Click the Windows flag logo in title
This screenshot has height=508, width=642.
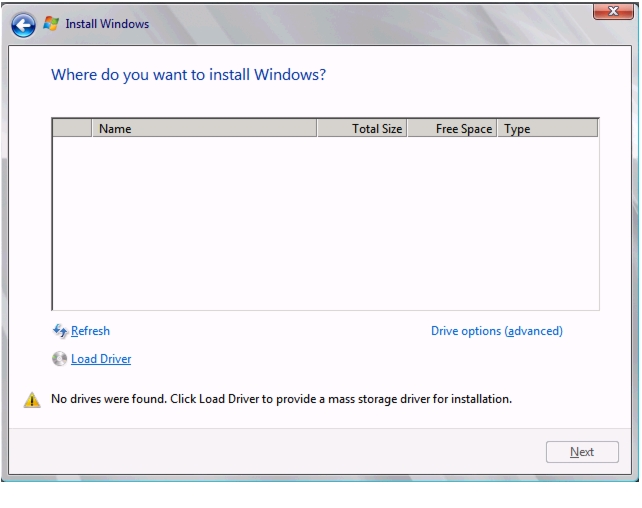[x=51, y=23]
